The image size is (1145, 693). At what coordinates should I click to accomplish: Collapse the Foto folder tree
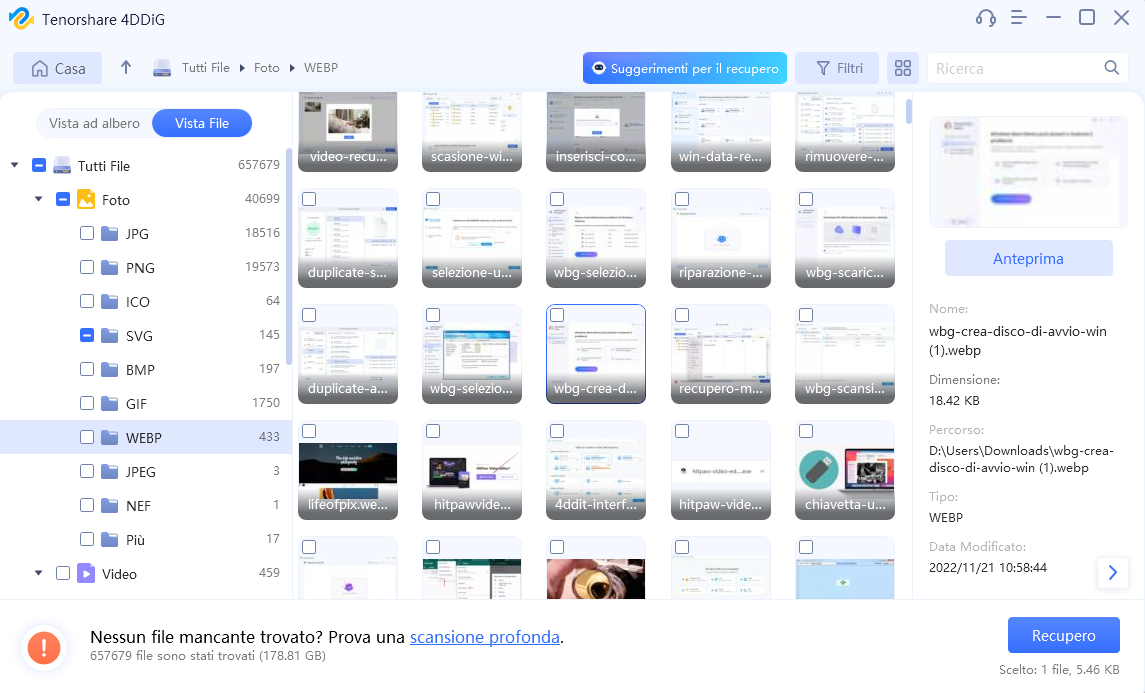pyautogui.click(x=38, y=200)
